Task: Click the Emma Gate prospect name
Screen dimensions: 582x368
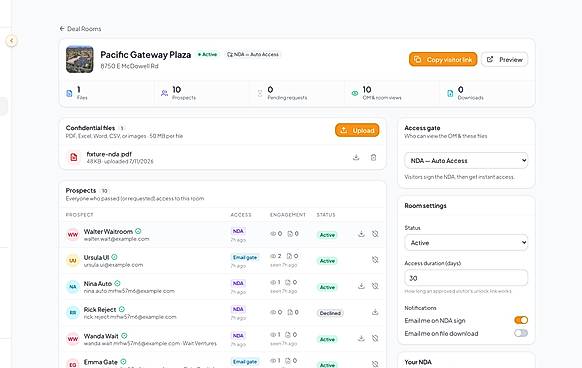Action: pos(101,362)
